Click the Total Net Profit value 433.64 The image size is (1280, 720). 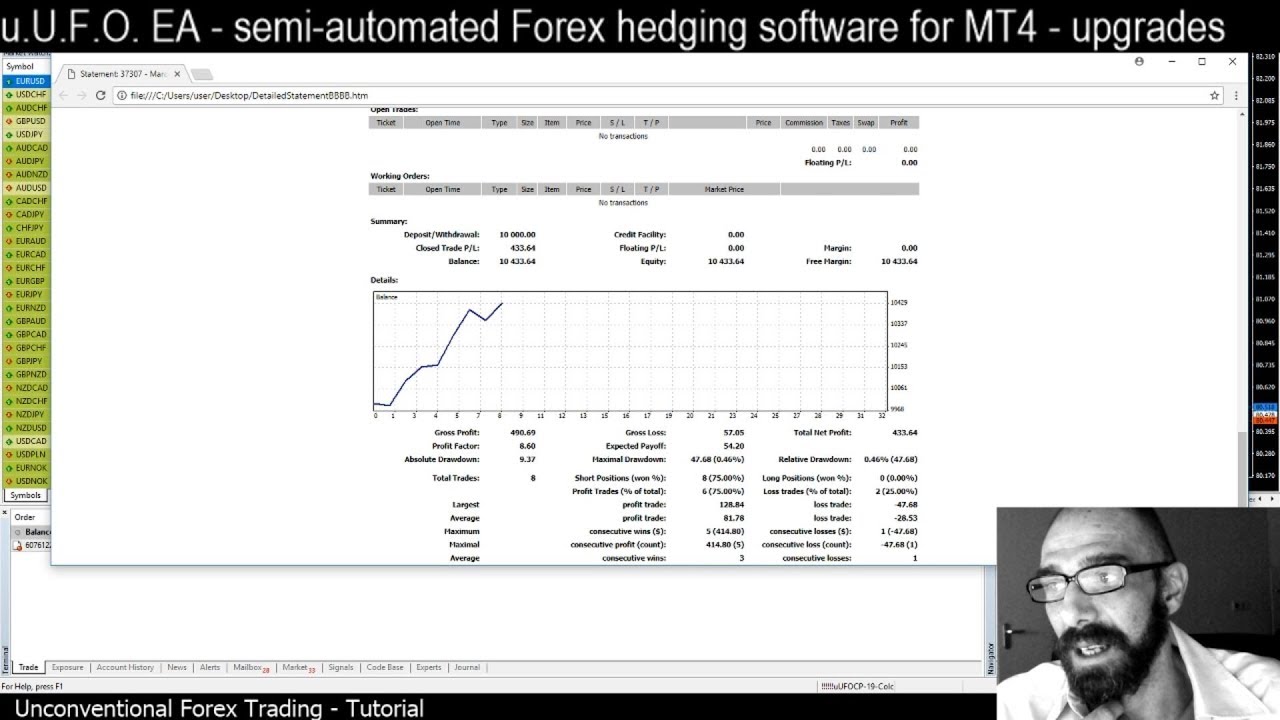click(904, 433)
